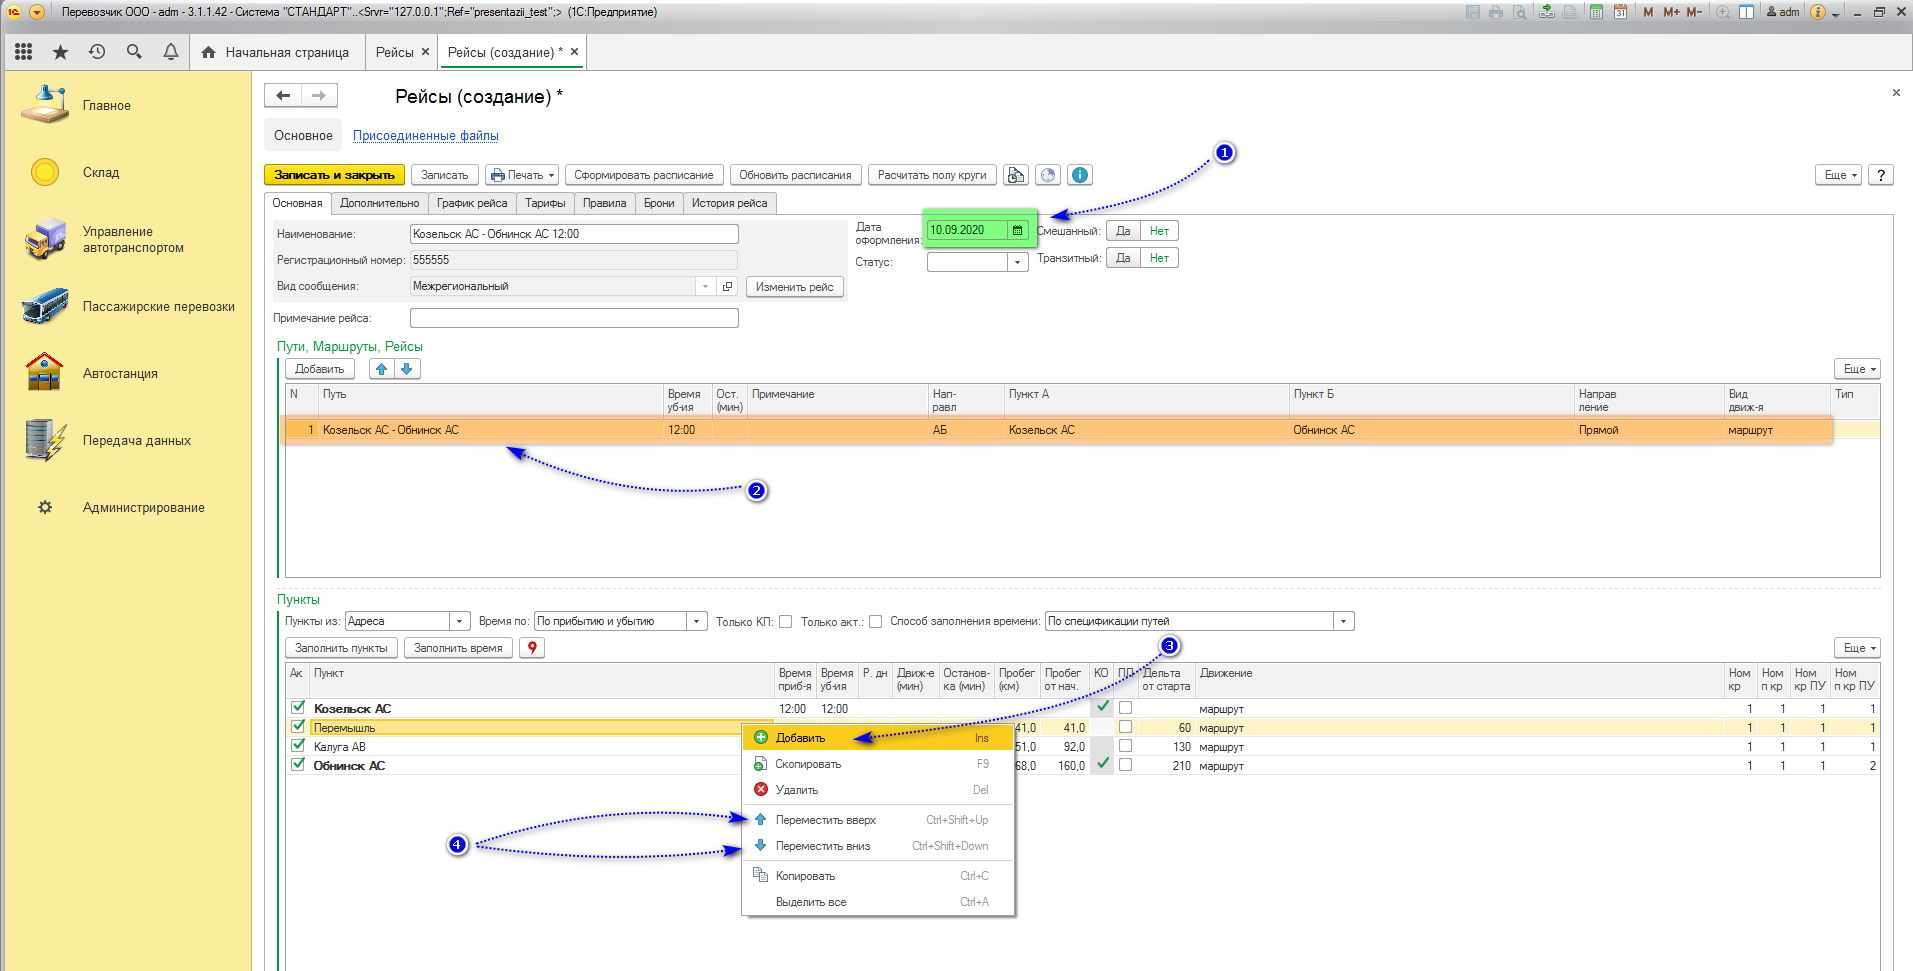Click the favorites star icon
1913x971 pixels.
60,52
